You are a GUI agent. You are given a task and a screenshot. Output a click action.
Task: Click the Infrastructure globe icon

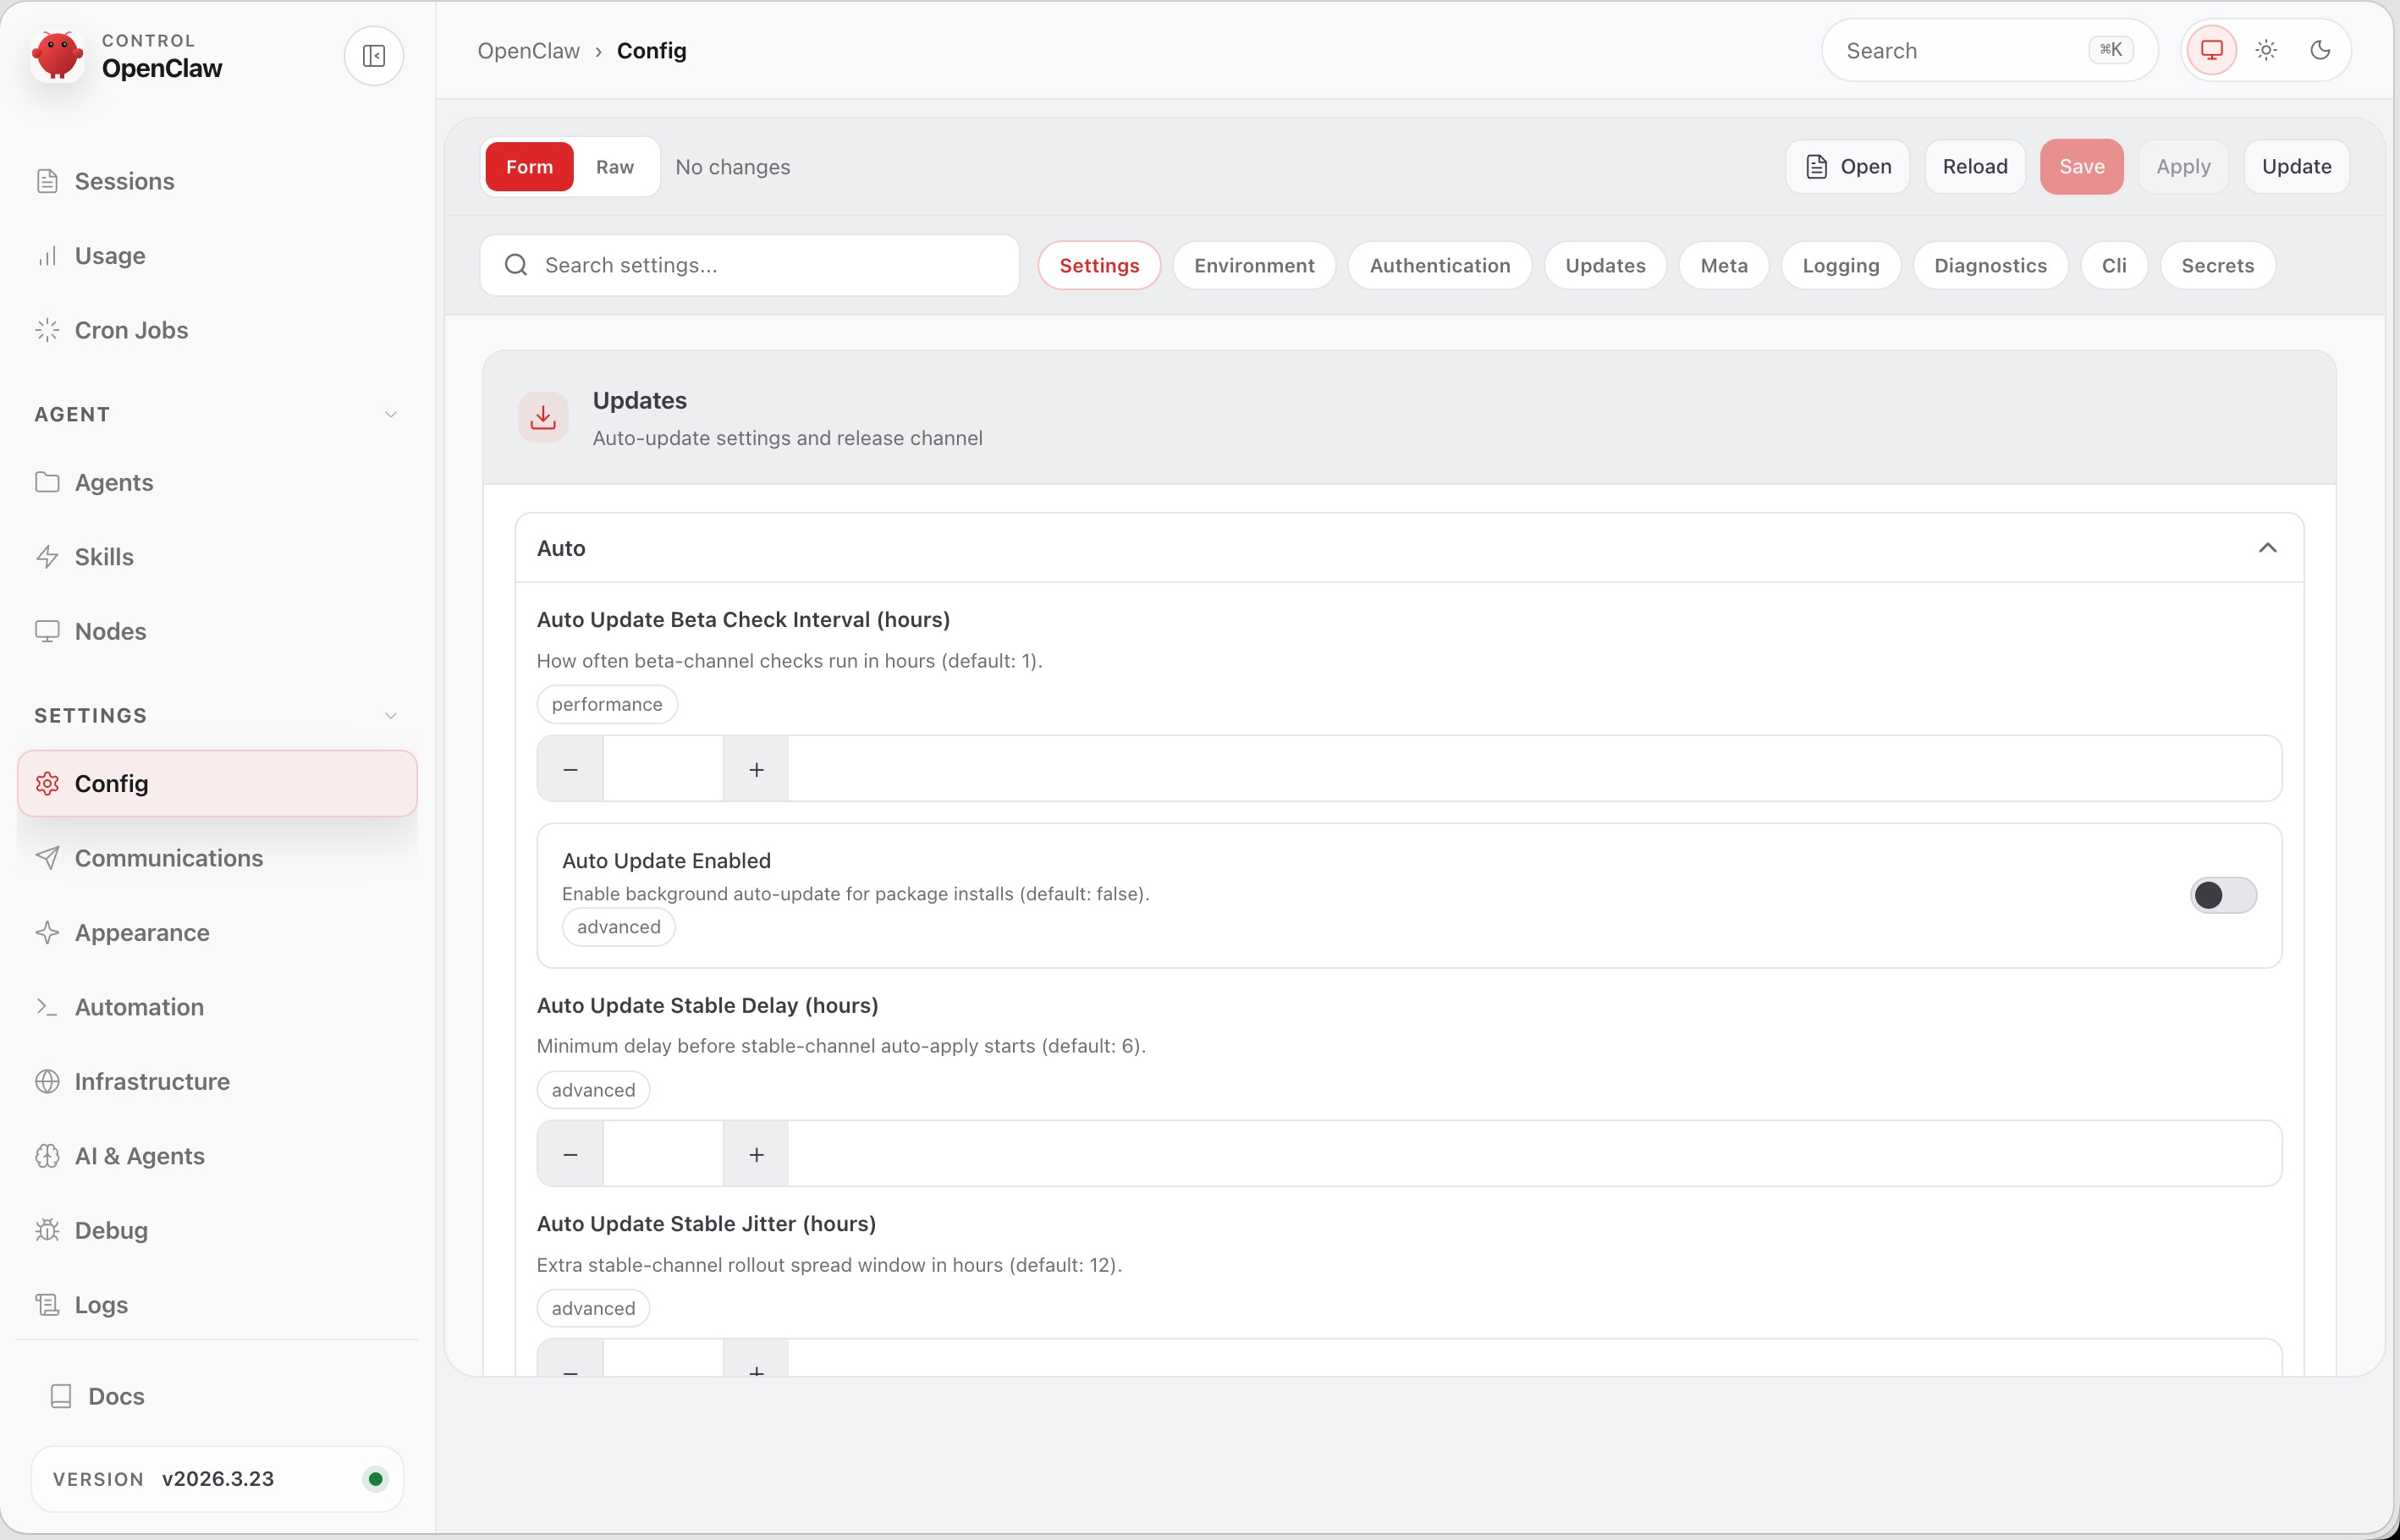click(x=47, y=1081)
